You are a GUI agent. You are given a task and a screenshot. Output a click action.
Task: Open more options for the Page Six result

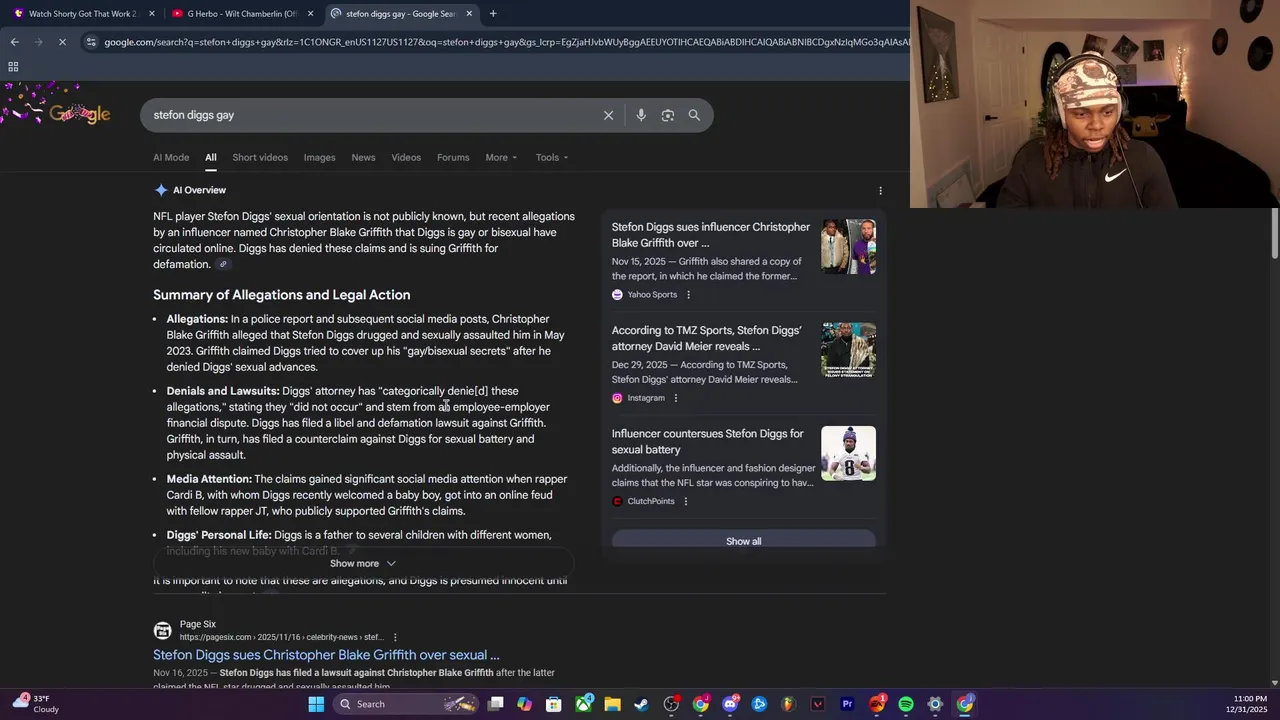[x=395, y=637]
